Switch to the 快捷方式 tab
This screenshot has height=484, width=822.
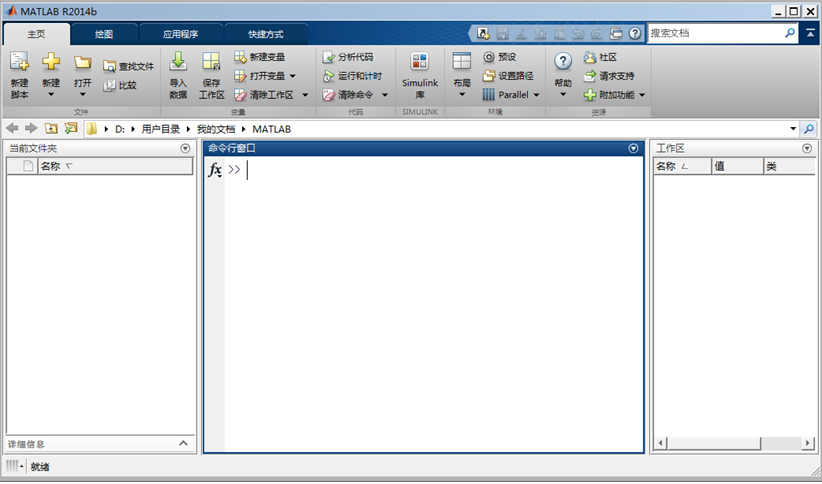point(266,34)
